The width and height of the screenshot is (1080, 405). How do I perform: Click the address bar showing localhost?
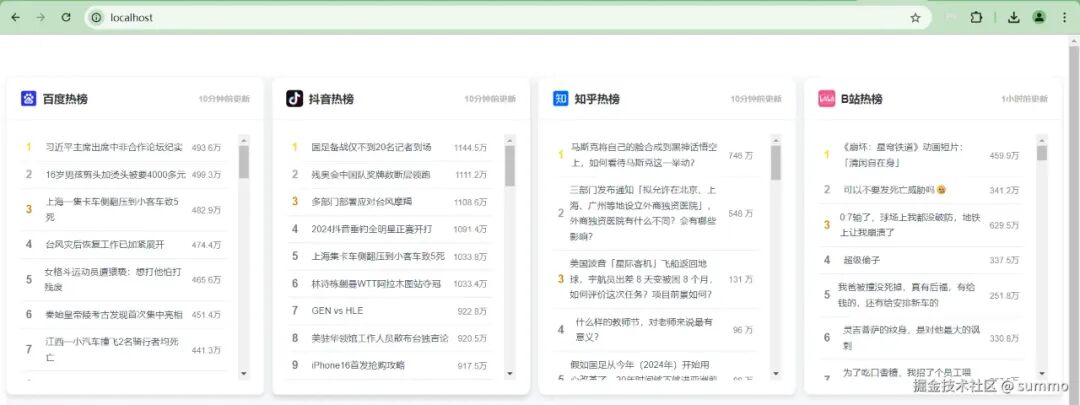tap(510, 18)
